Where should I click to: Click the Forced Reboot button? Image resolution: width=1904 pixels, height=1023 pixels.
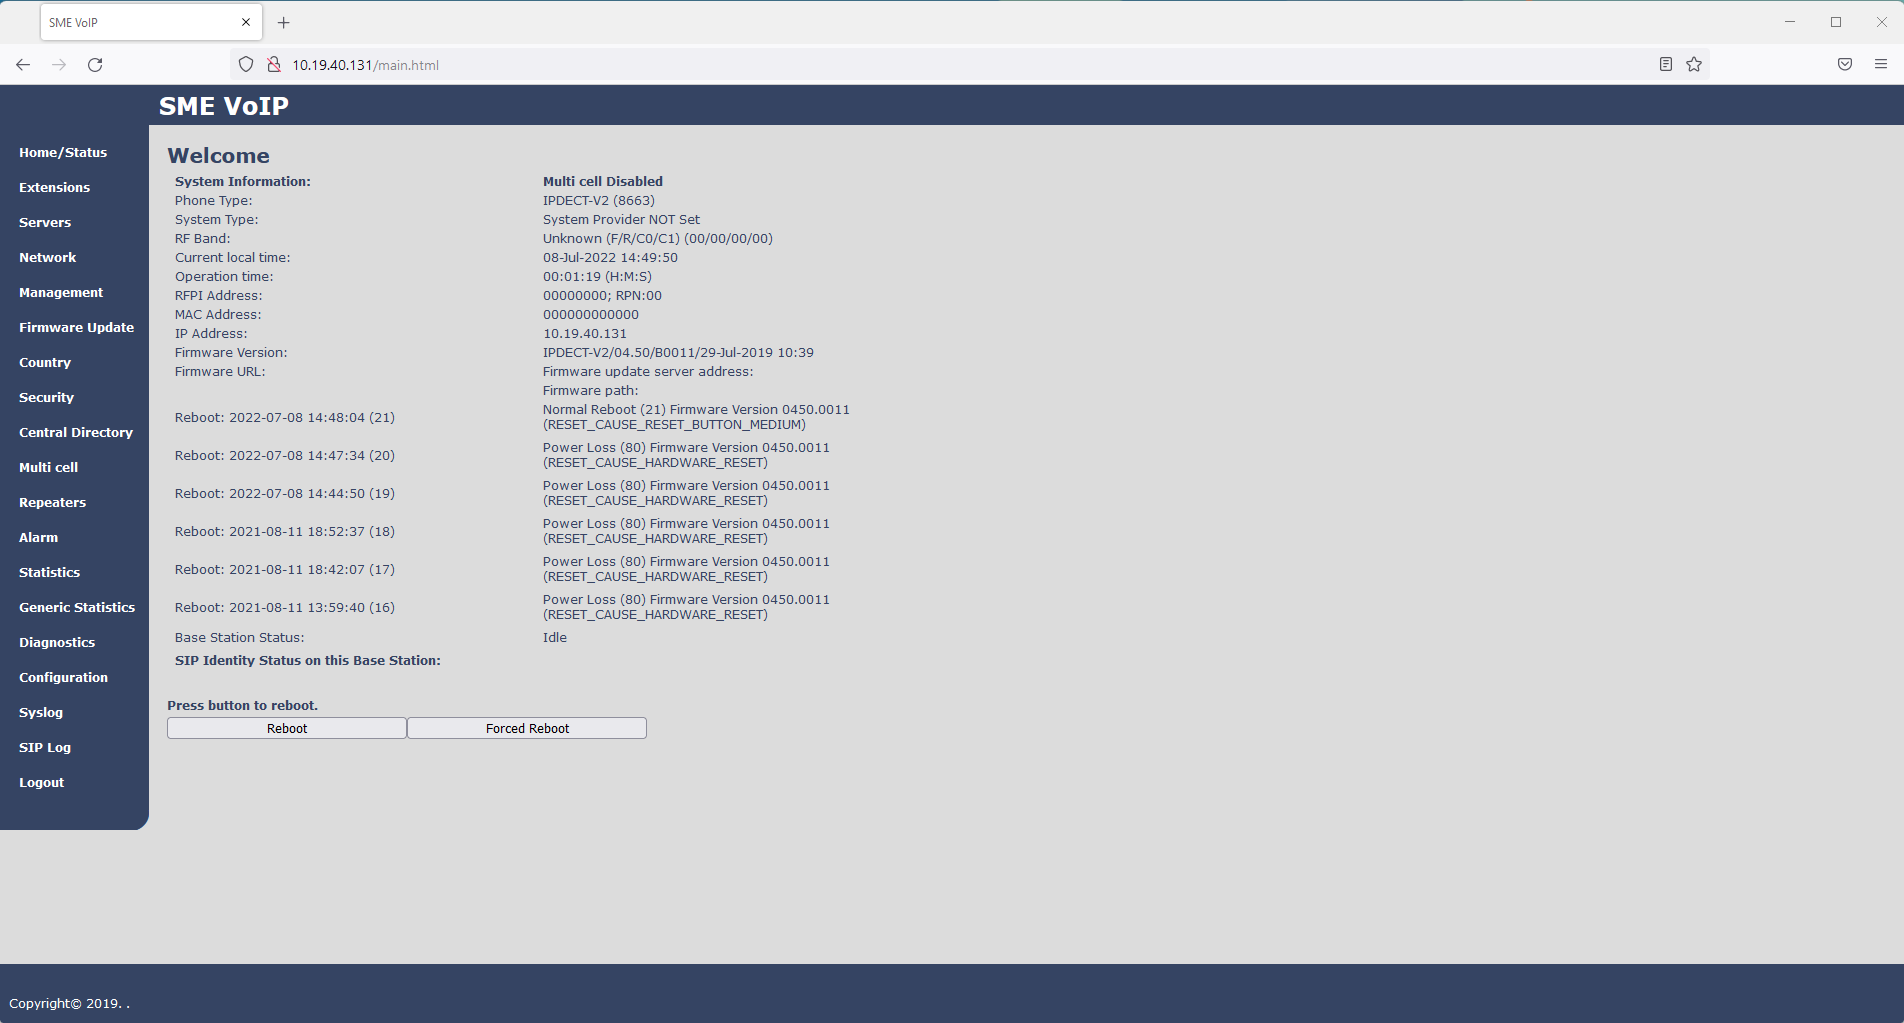[527, 728]
